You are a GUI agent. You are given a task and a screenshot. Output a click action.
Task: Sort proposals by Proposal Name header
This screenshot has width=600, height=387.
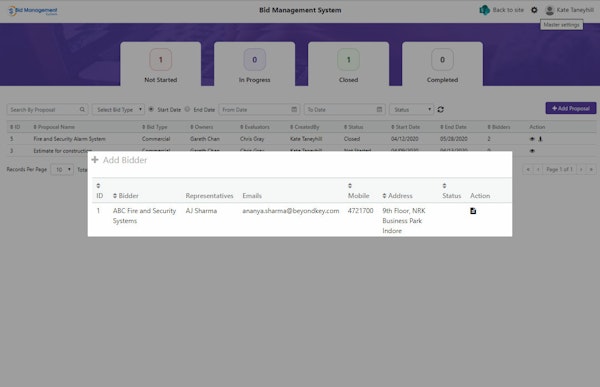pos(54,127)
